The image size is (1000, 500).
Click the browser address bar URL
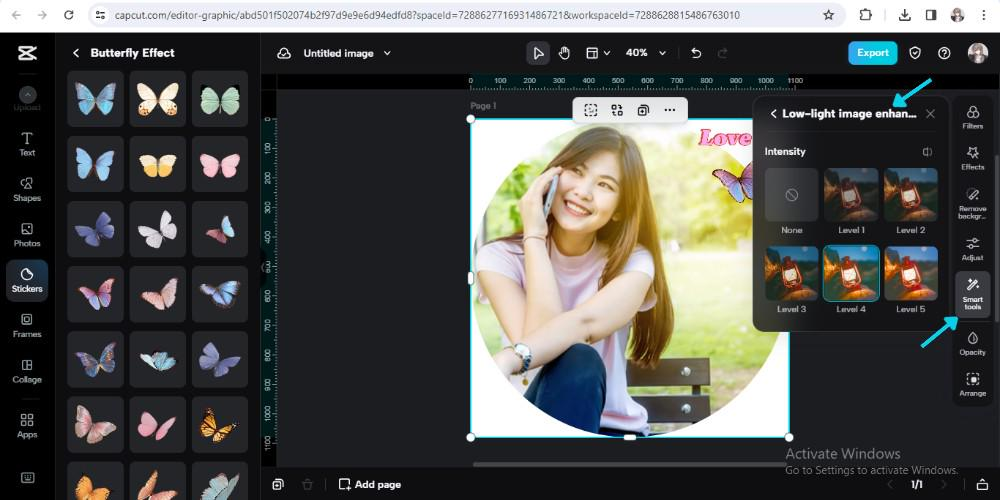(427, 15)
